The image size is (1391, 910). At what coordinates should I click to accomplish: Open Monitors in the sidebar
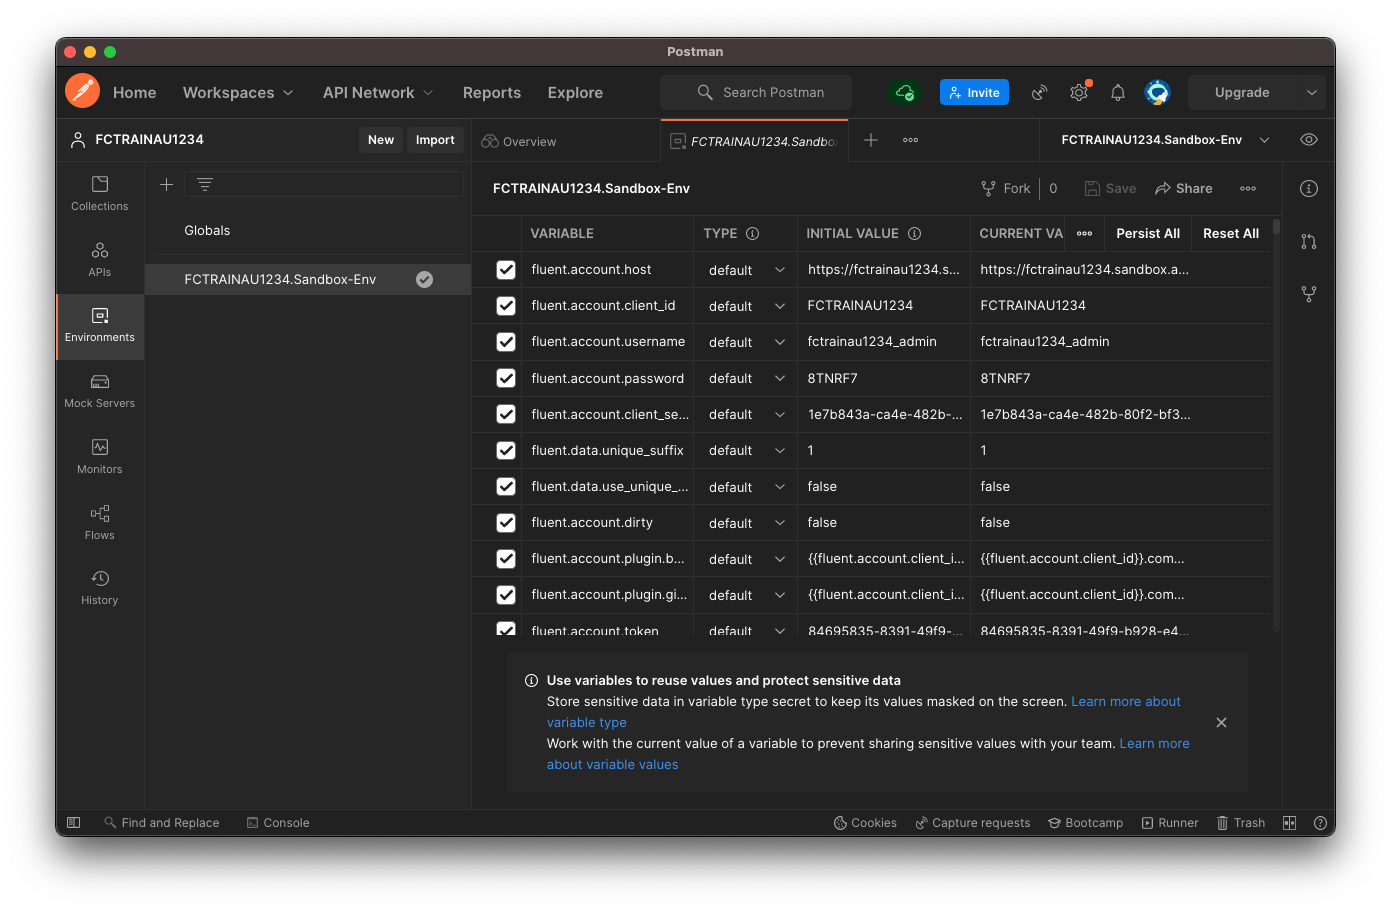pos(100,457)
